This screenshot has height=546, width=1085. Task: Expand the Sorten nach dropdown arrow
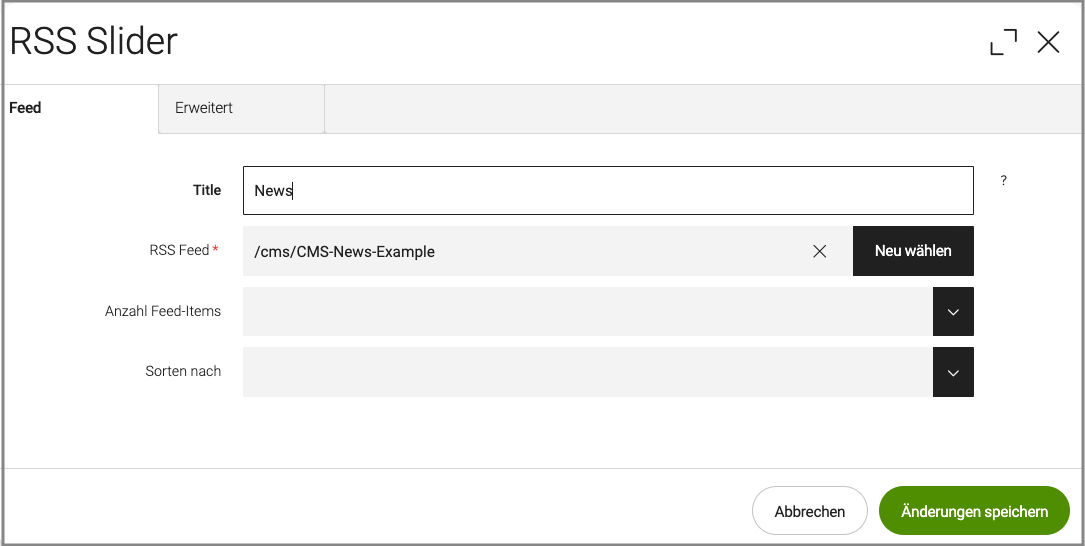[953, 372]
